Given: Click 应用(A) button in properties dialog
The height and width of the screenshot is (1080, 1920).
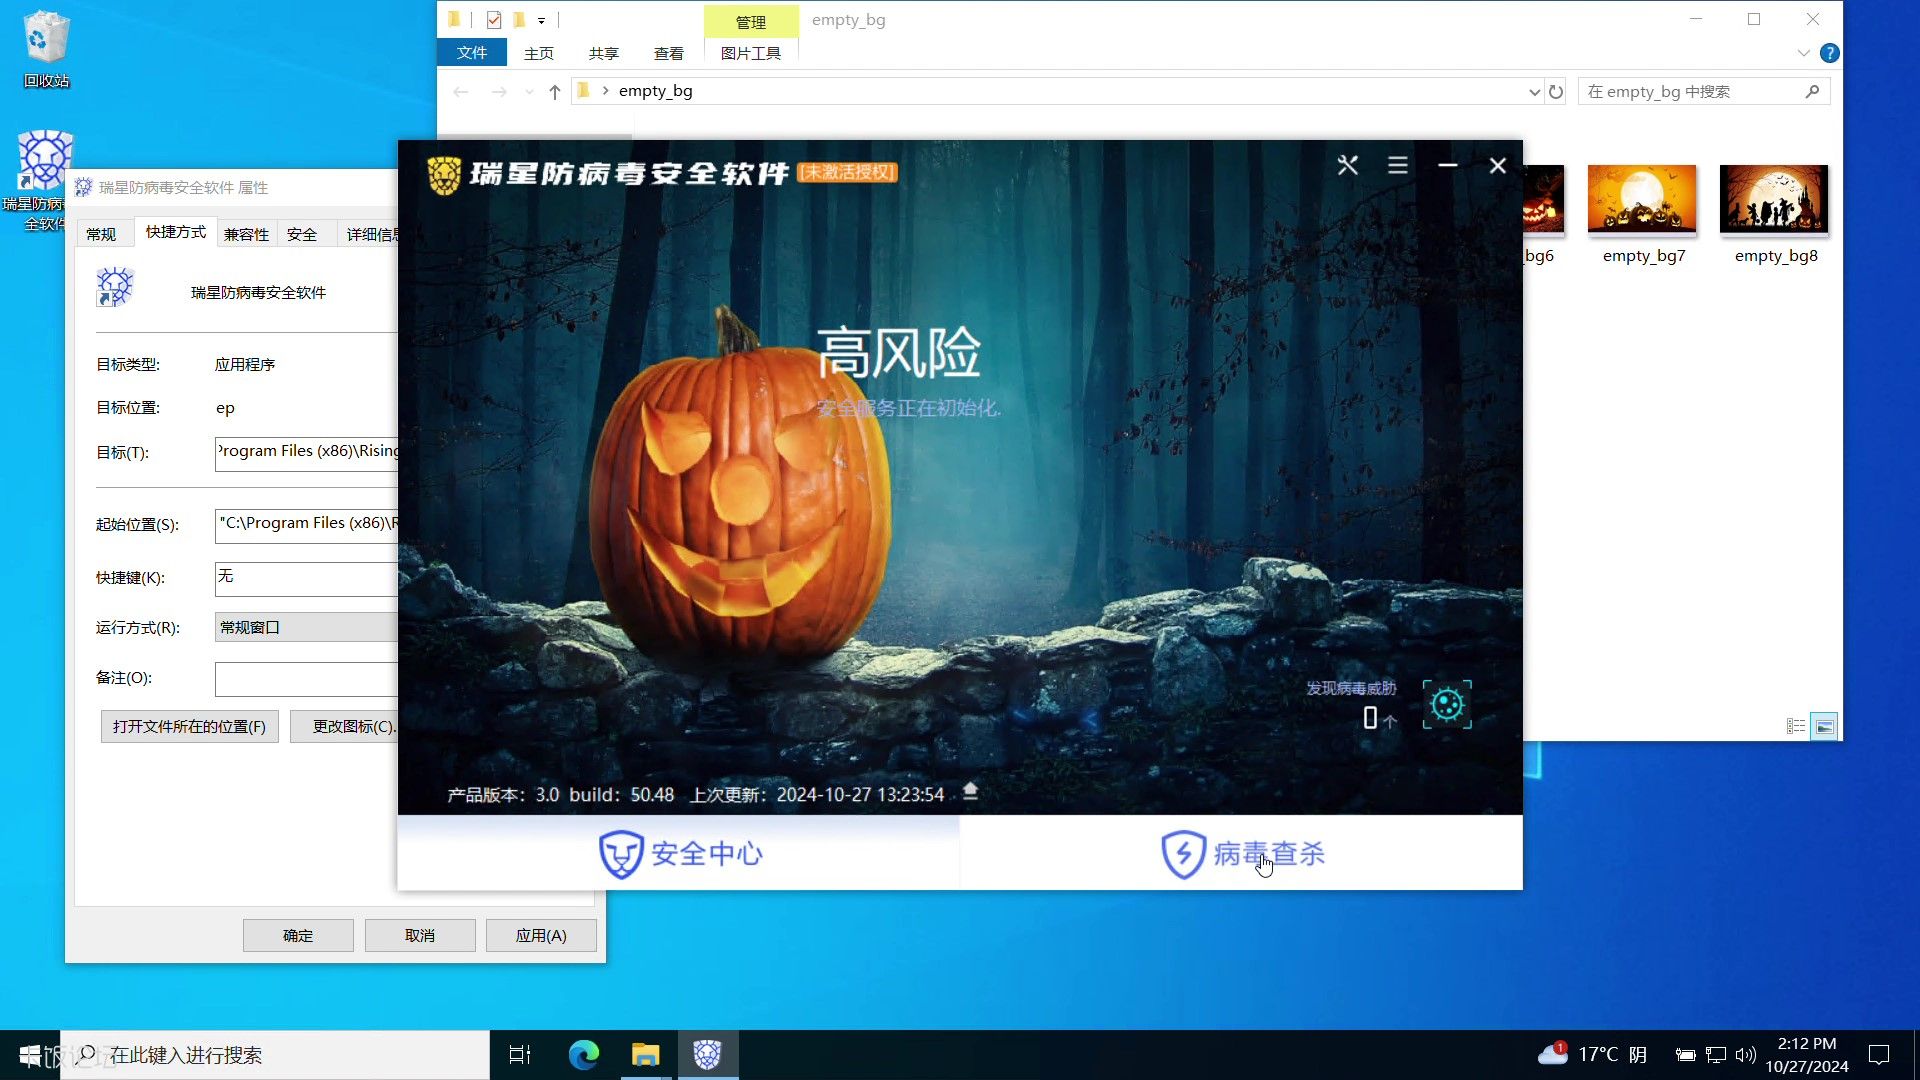Looking at the screenshot, I should click(541, 936).
